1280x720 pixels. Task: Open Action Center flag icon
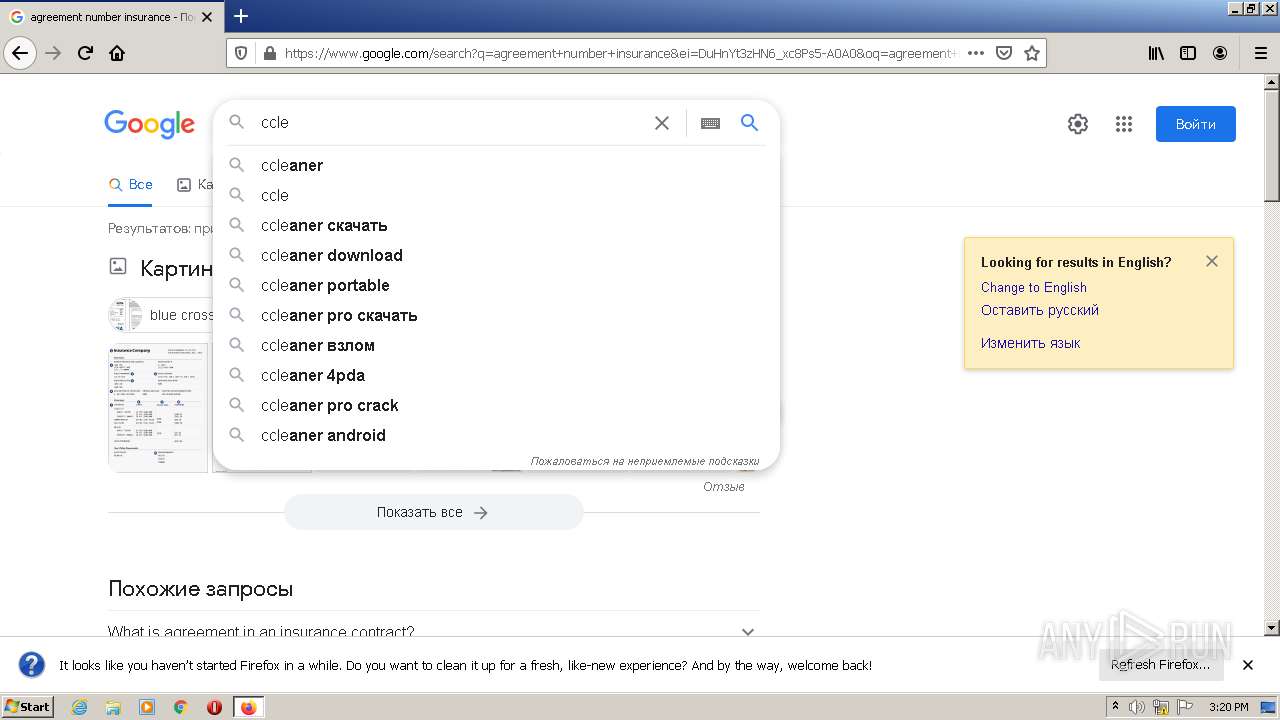[x=1184, y=707]
